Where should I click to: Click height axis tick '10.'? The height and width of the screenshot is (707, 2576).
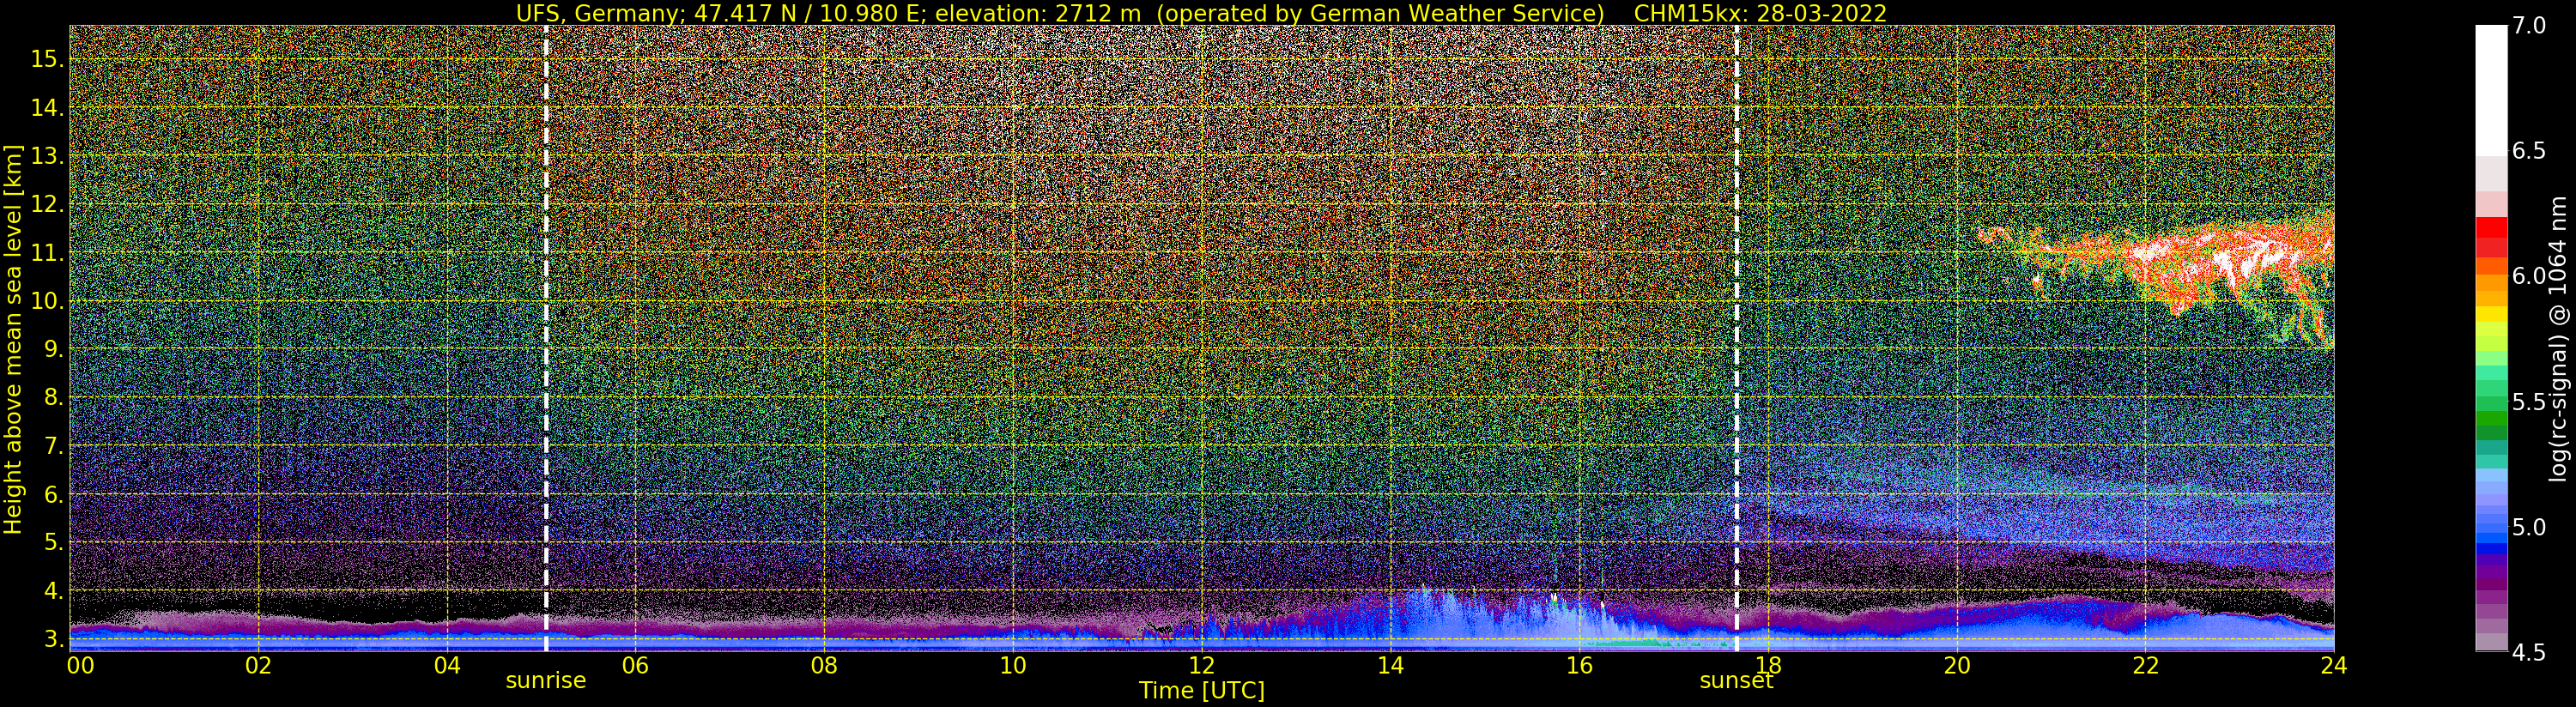tap(46, 301)
